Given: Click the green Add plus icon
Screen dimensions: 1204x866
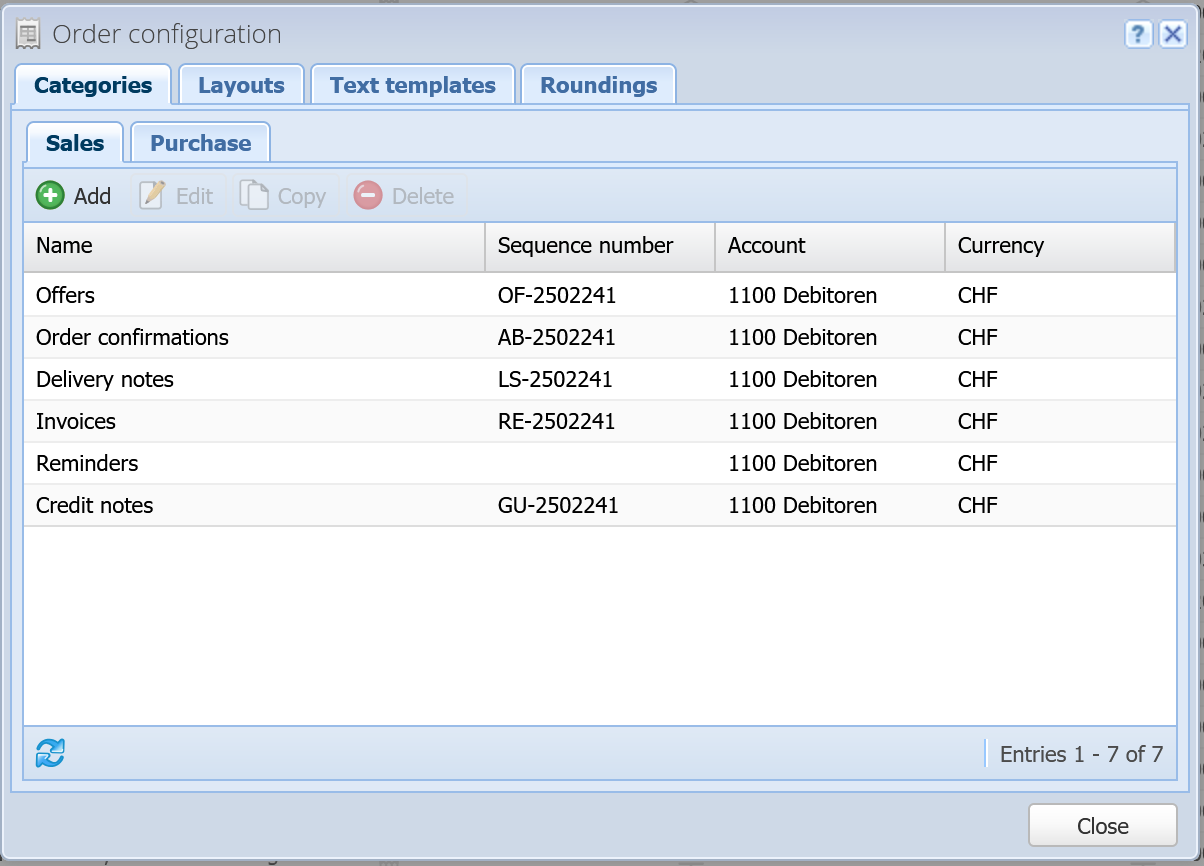Looking at the screenshot, I should (x=49, y=195).
